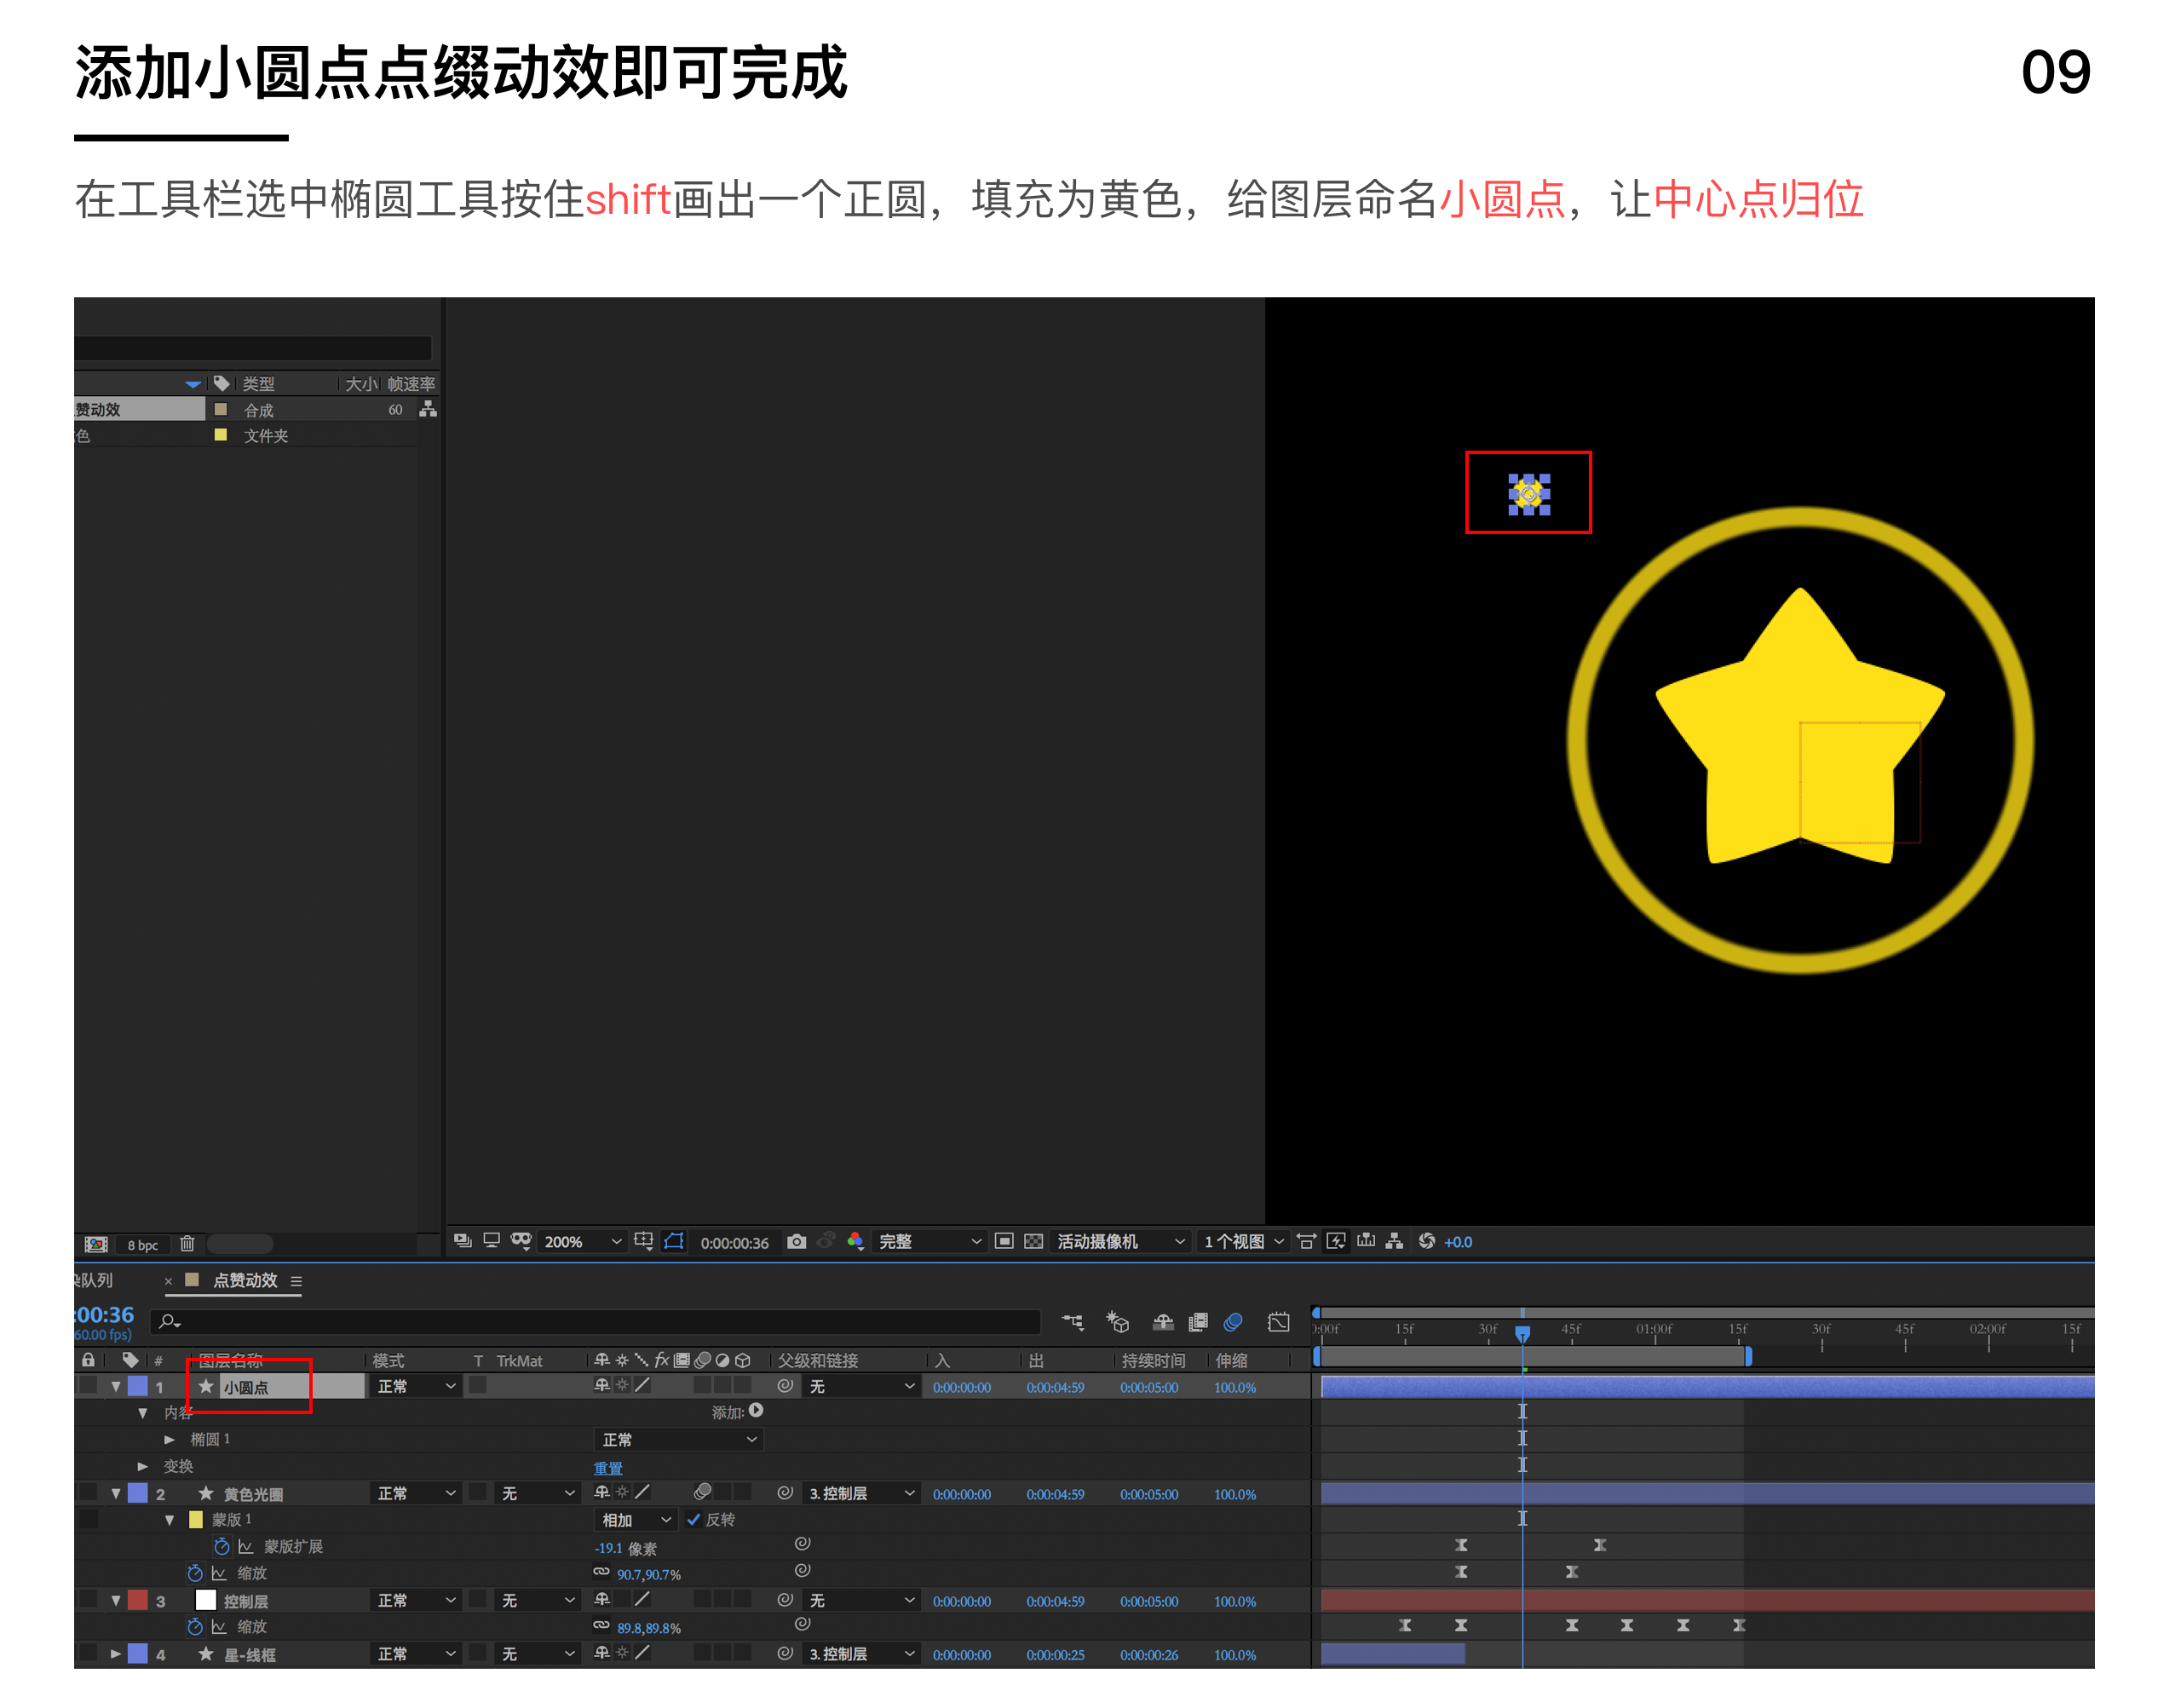Click the Draft 3D icon in timeline

1117,1322
